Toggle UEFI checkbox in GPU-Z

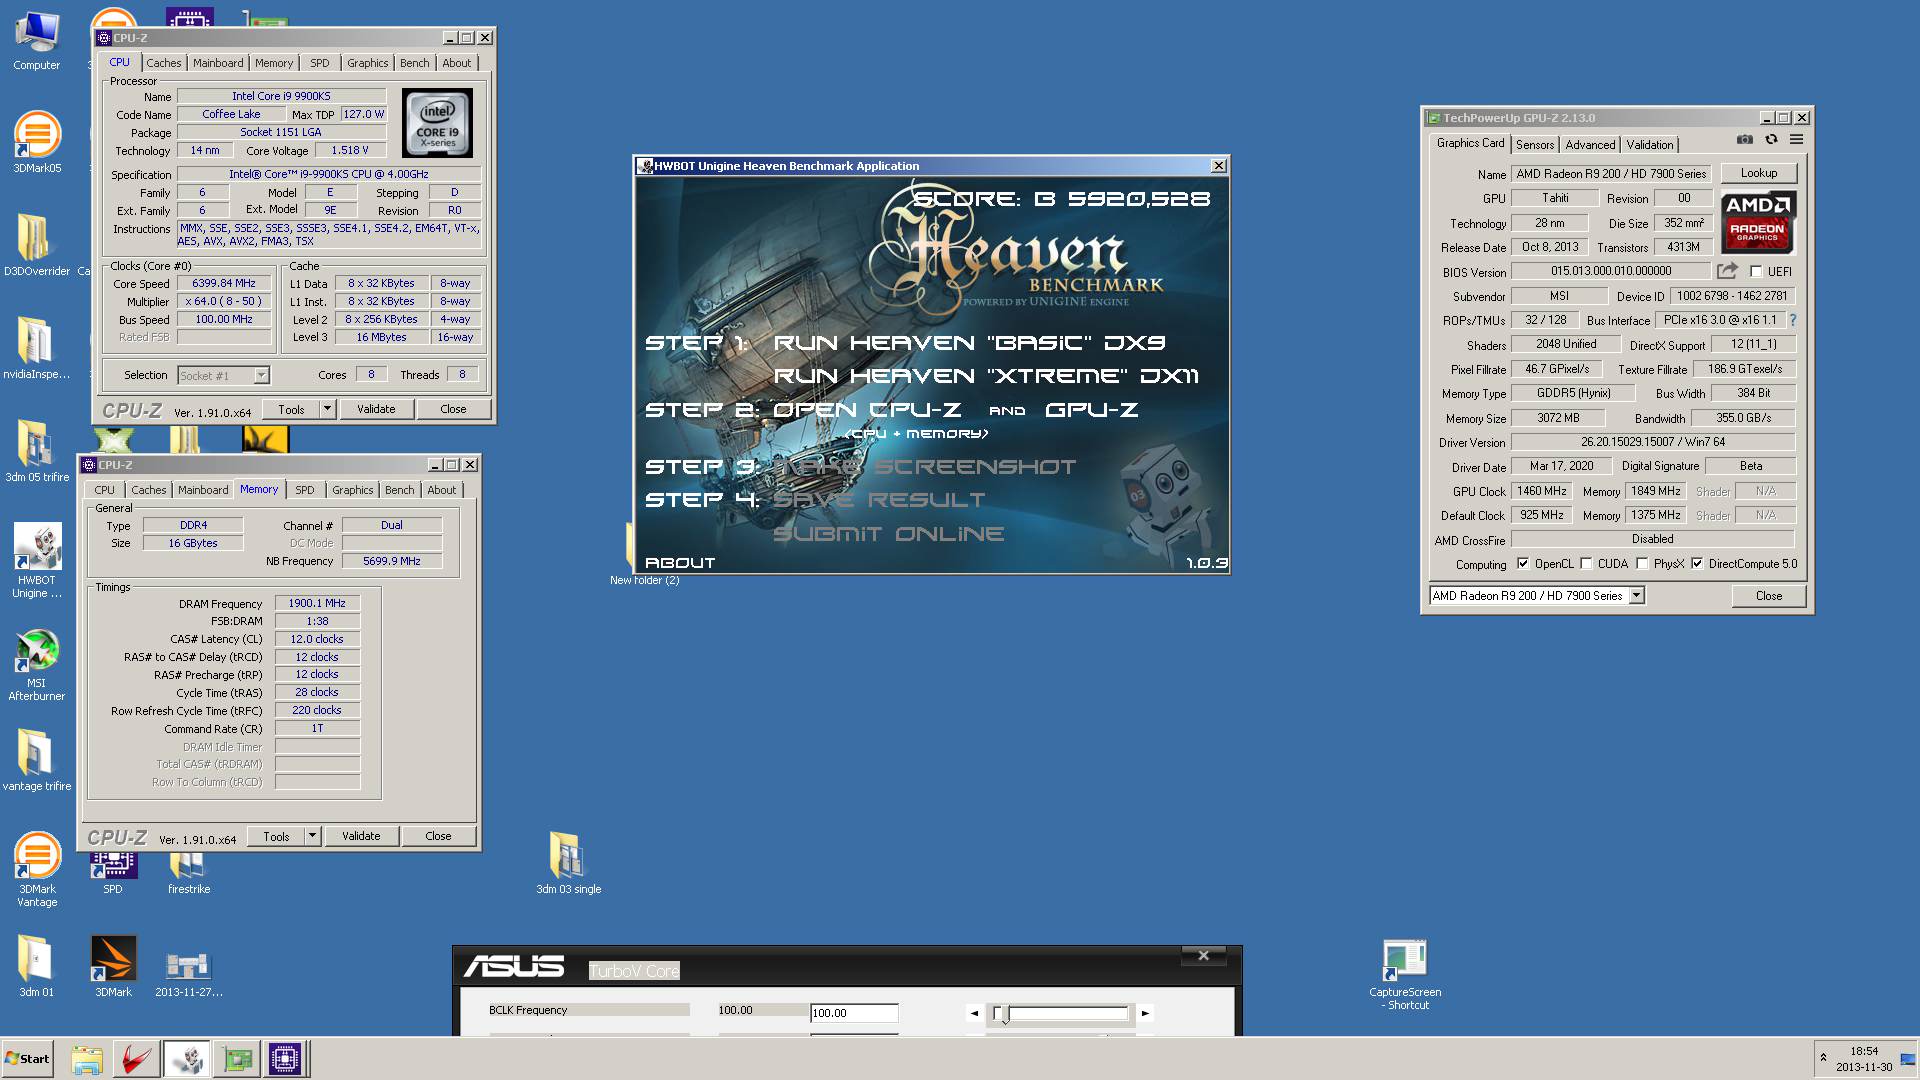point(1756,272)
